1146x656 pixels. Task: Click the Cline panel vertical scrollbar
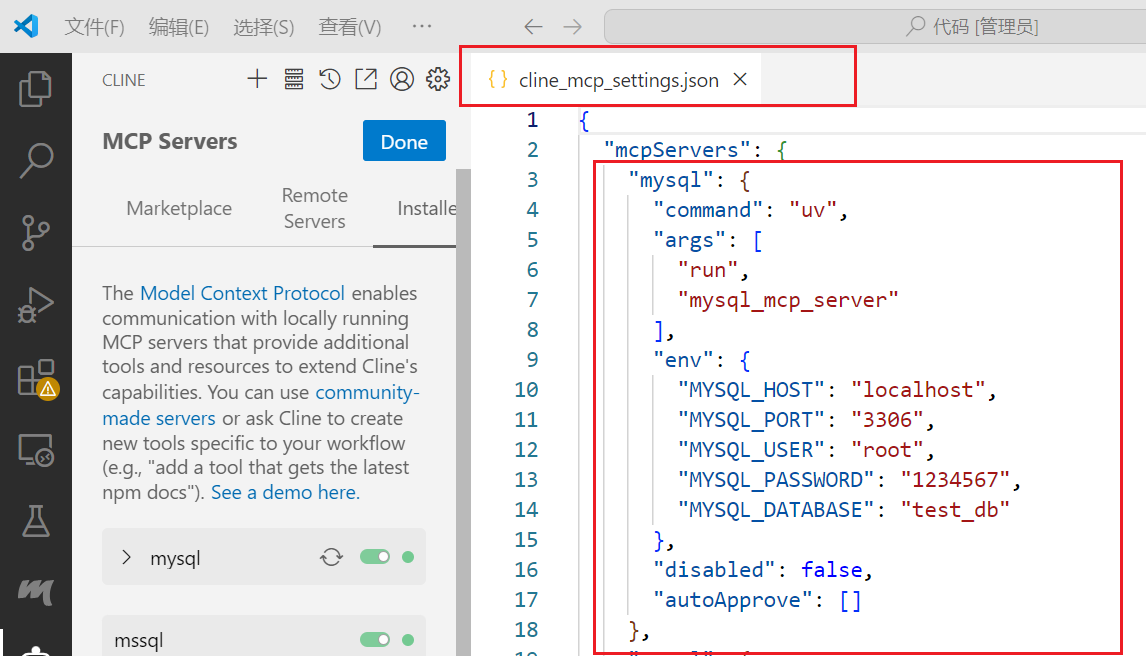pyautogui.click(x=463, y=412)
